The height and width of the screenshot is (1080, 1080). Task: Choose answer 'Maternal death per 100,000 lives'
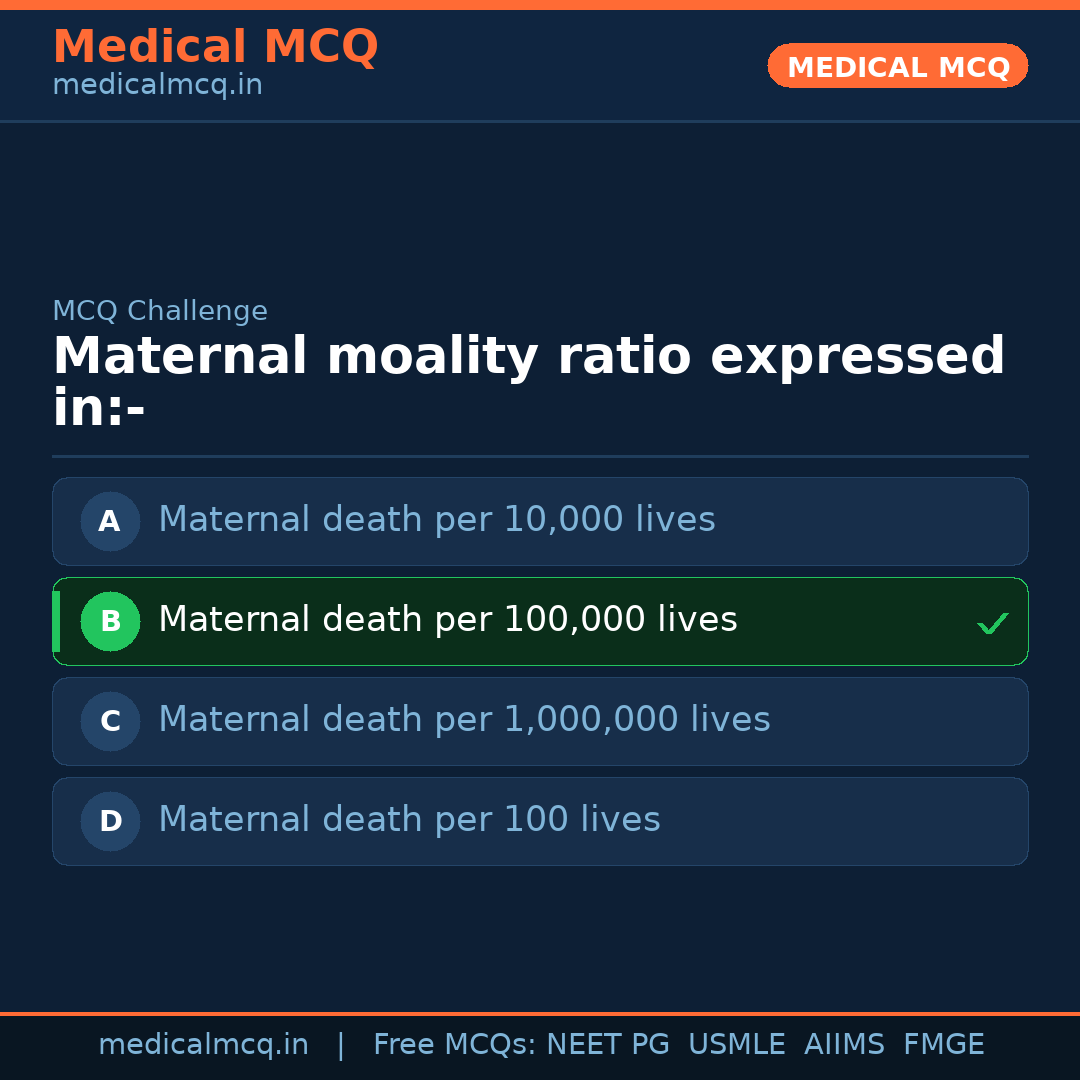[448, 620]
